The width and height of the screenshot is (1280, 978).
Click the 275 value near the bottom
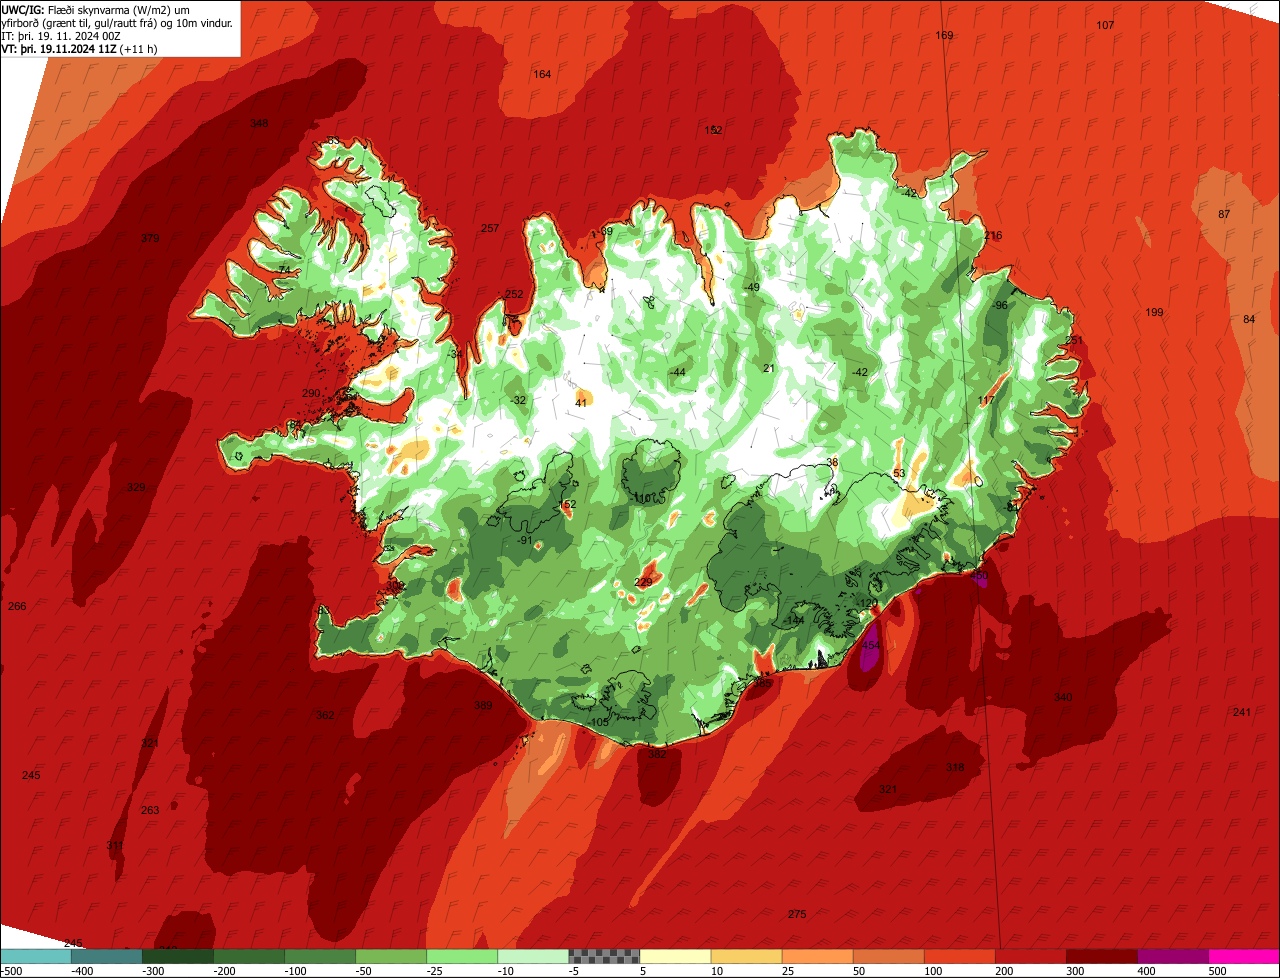[x=797, y=915]
